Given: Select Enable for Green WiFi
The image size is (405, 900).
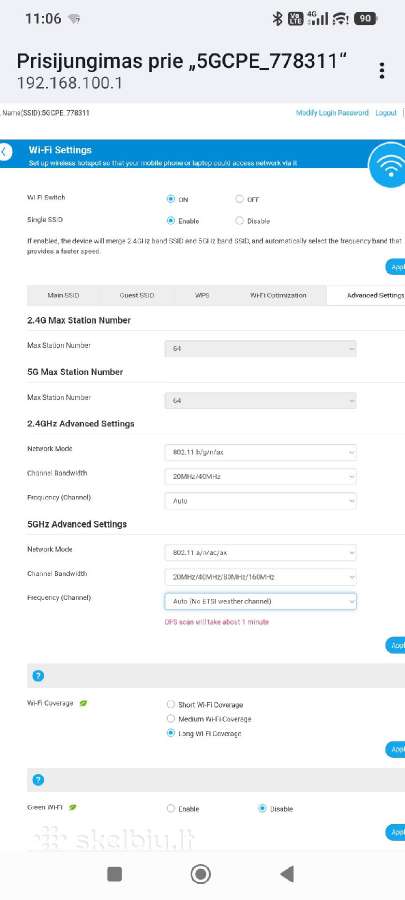Looking at the screenshot, I should pos(170,808).
